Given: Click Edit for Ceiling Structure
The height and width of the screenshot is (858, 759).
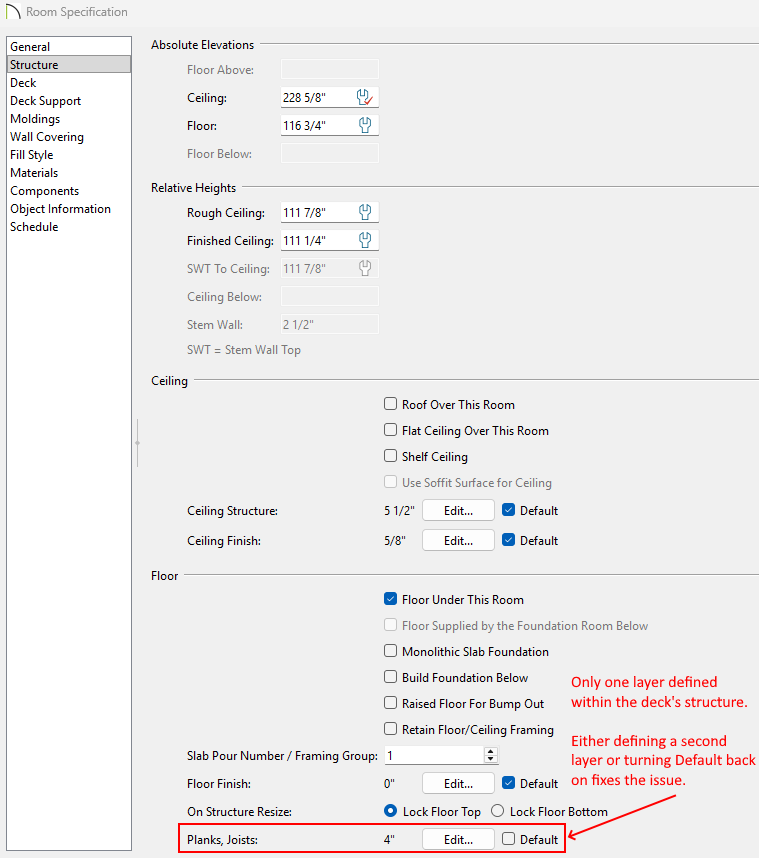Looking at the screenshot, I should (x=458, y=511).
